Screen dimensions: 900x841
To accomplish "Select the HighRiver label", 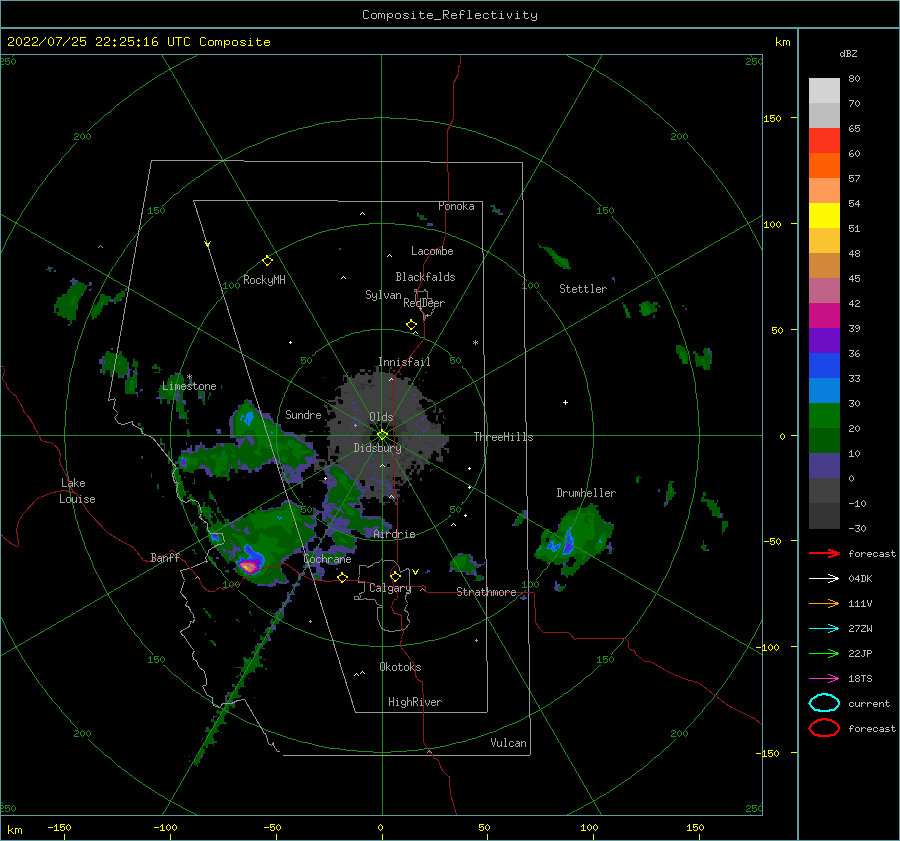I will pyautogui.click(x=415, y=702).
